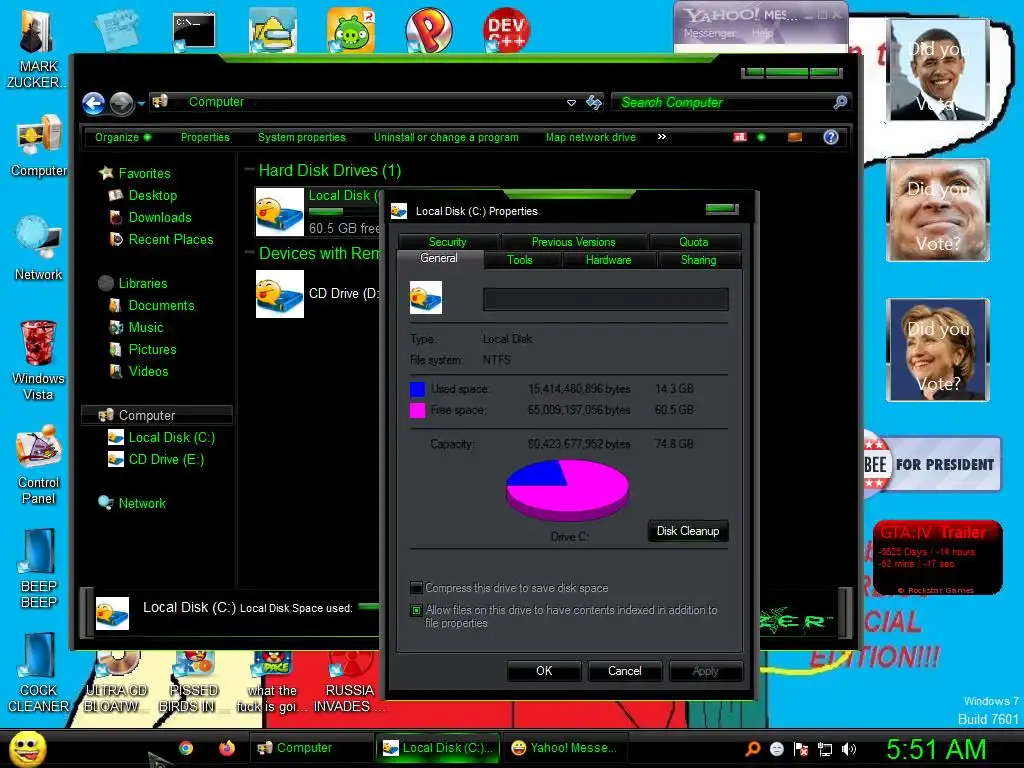Click the Obama Did you Vote gadget
The width and height of the screenshot is (1024, 768).
[938, 70]
